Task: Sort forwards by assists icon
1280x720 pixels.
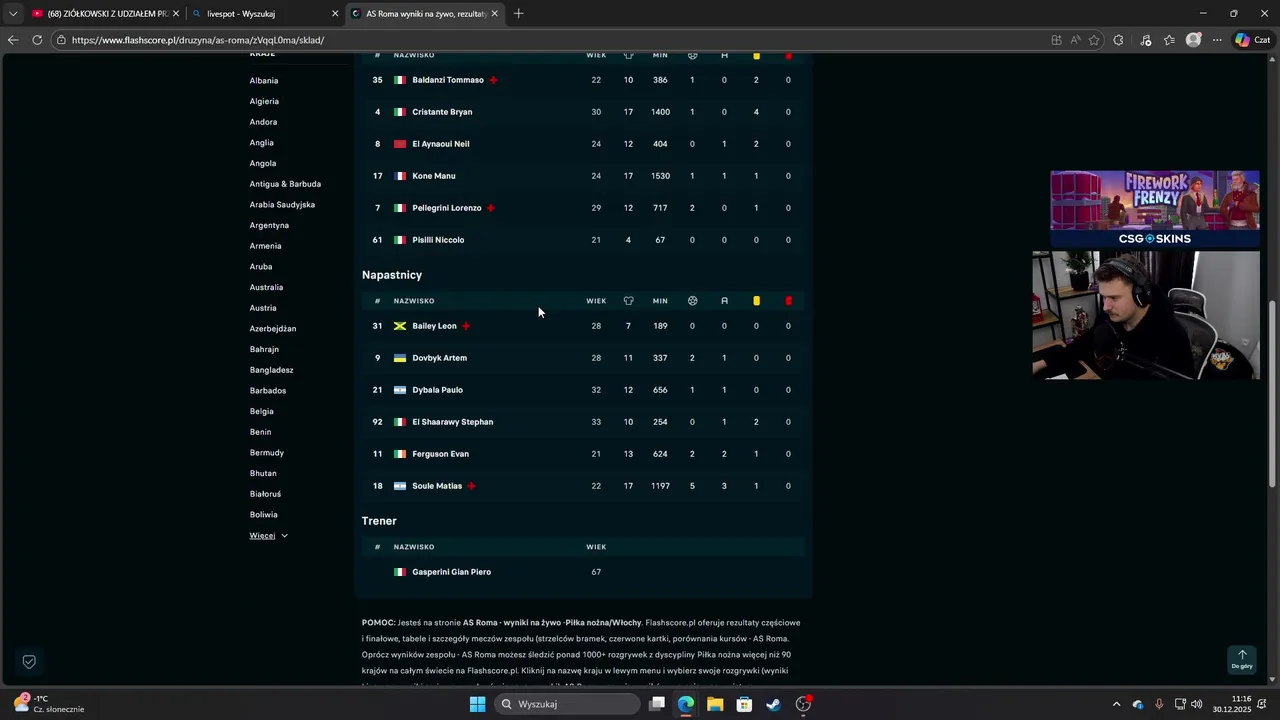Action: (x=724, y=301)
